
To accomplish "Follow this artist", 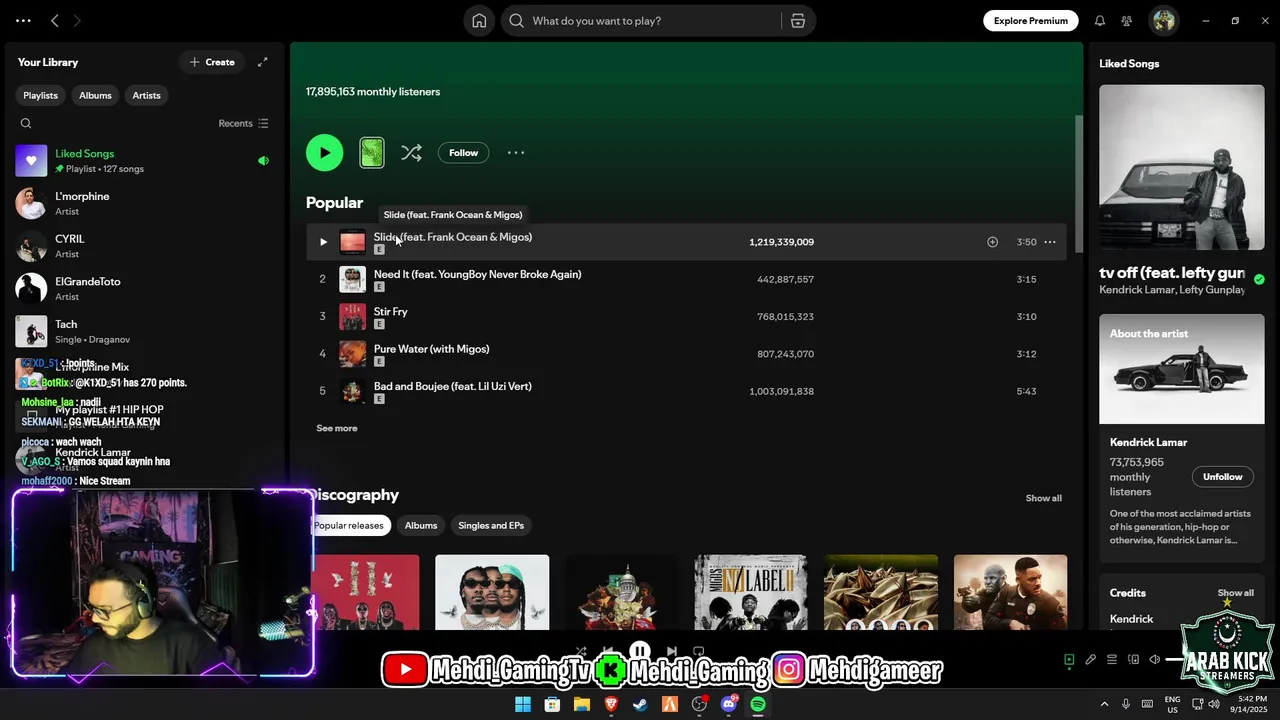I will coord(463,153).
